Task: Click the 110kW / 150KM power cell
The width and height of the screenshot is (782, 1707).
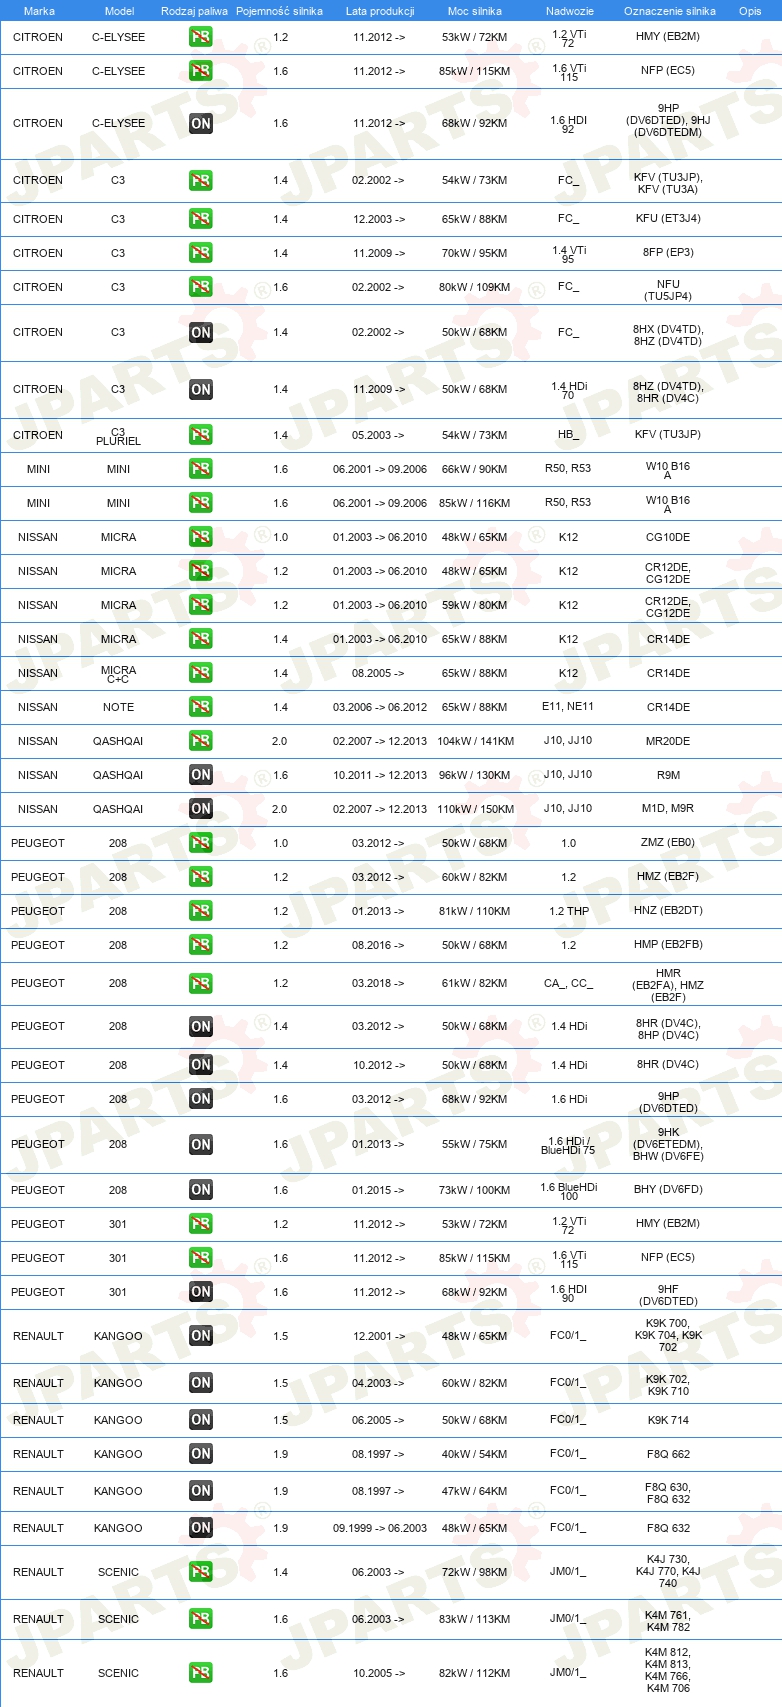Action: (x=476, y=809)
